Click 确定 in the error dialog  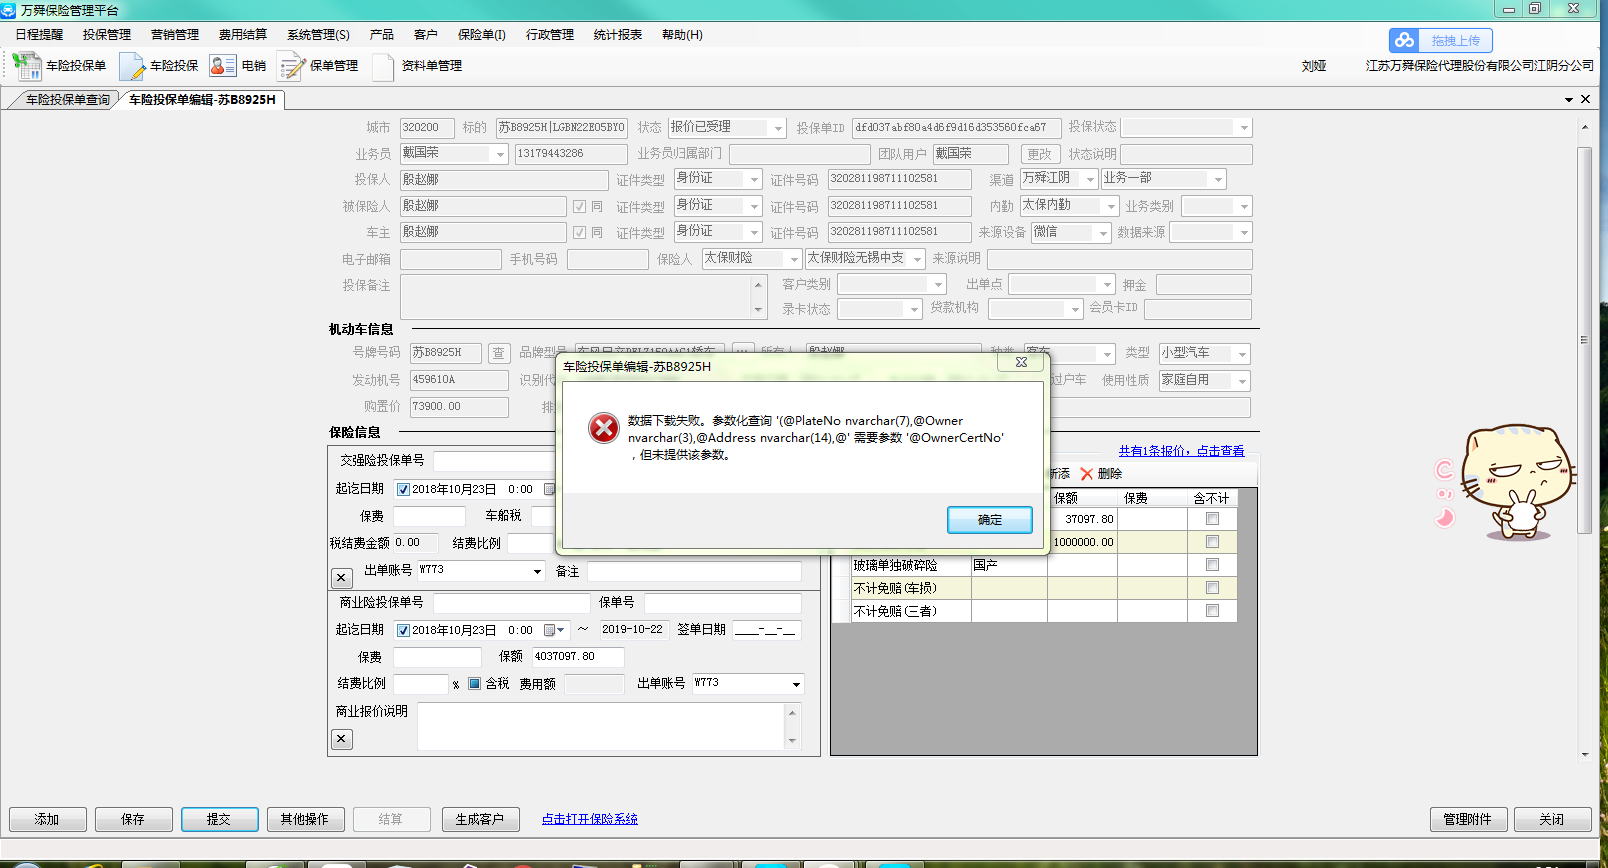tap(989, 520)
